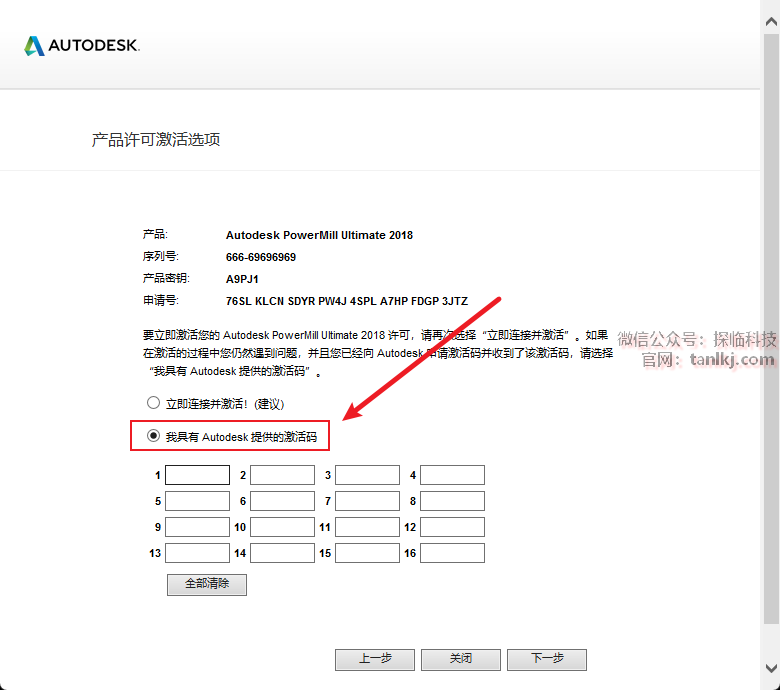Image resolution: width=780 pixels, height=690 pixels.
Task: Focus activation code field 4
Action: (453, 475)
